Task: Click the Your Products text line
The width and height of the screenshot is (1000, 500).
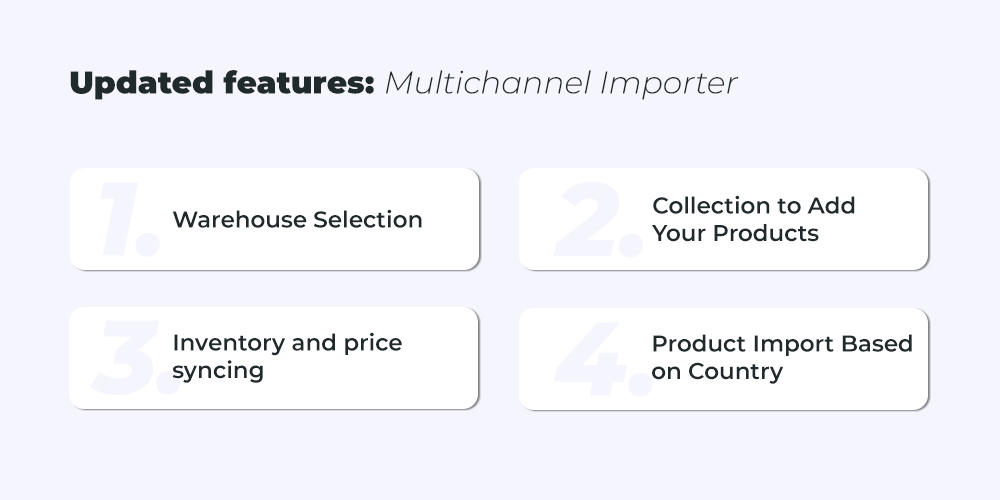Action: [x=735, y=233]
